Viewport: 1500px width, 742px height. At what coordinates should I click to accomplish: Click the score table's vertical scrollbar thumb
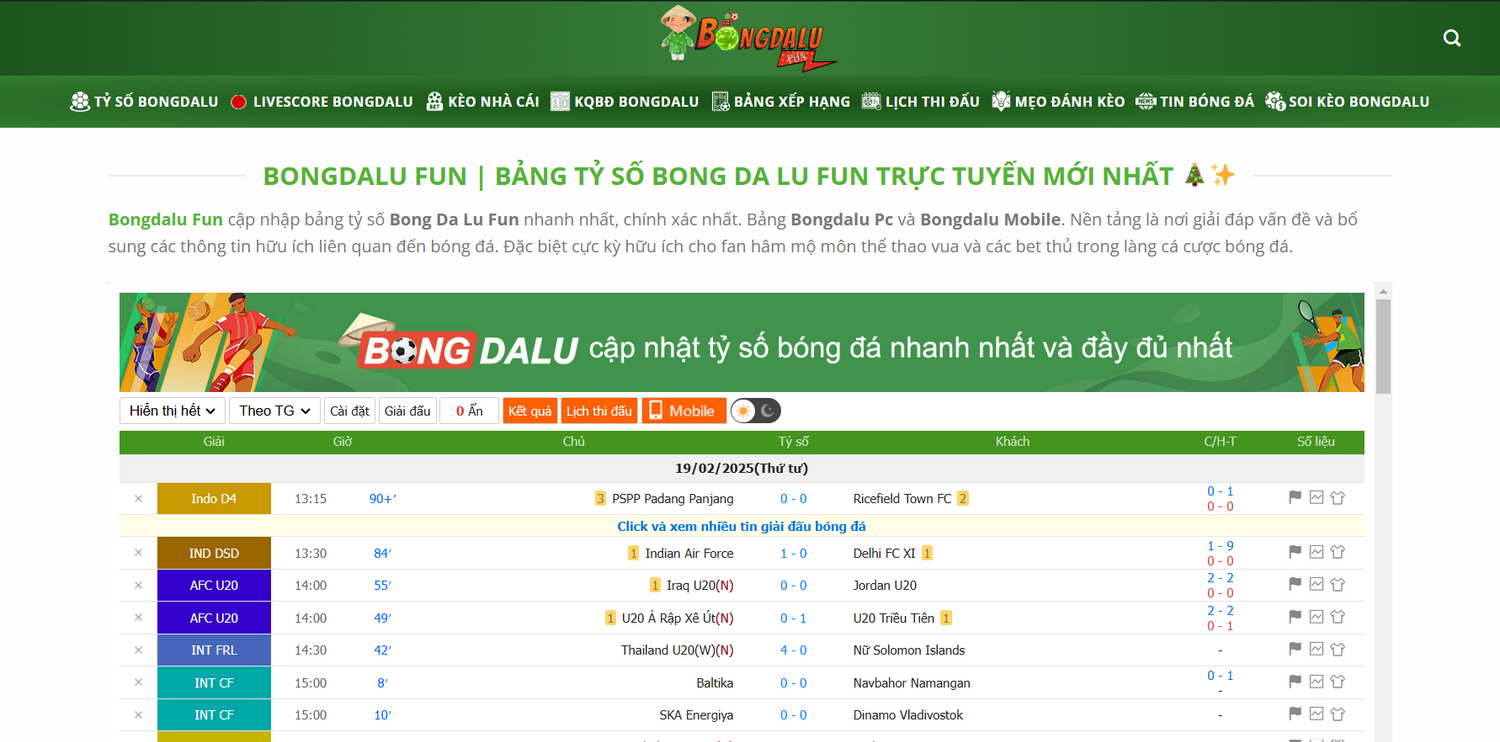[1383, 346]
